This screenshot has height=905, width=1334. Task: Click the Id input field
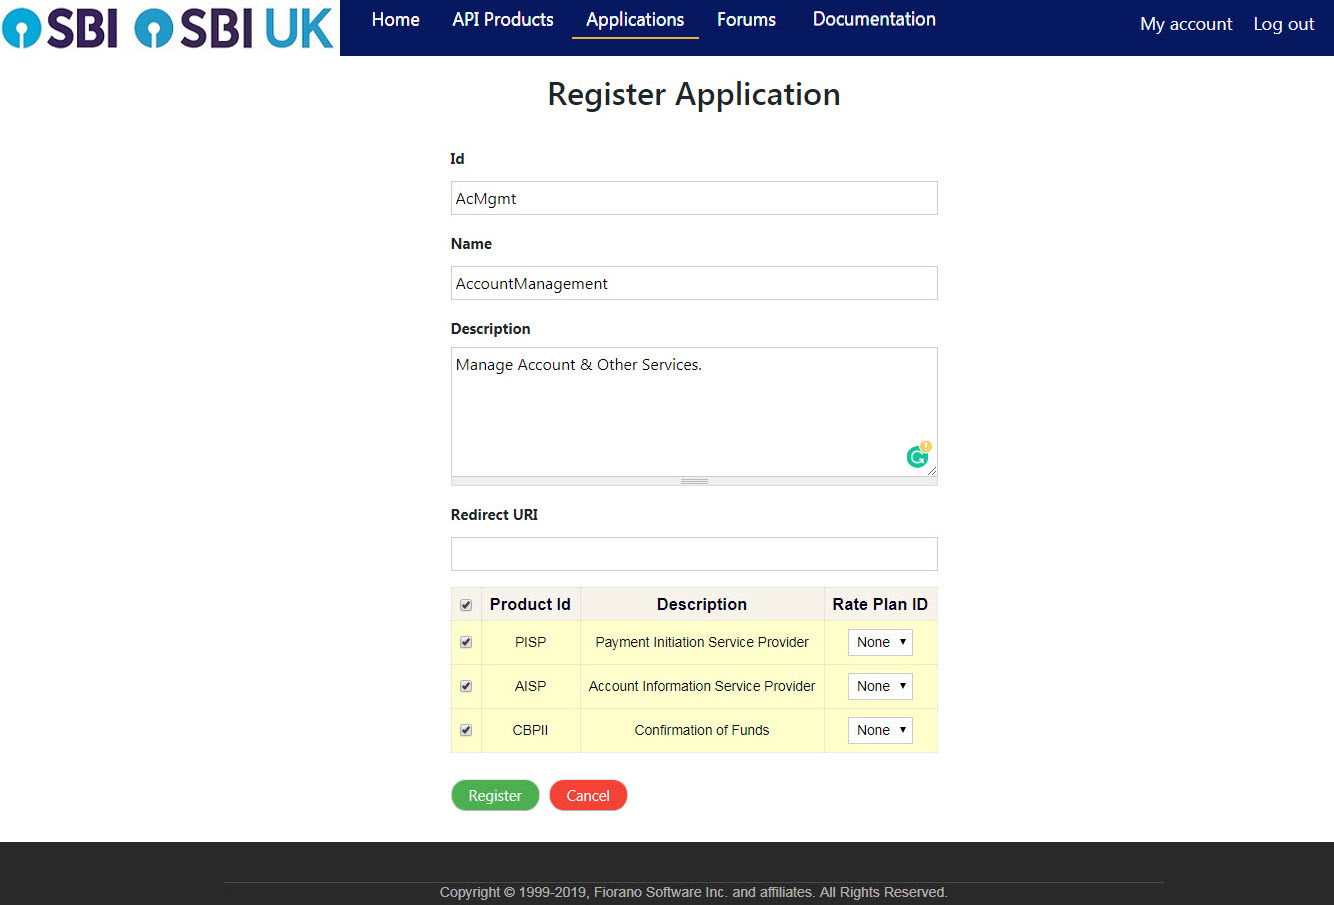(694, 198)
